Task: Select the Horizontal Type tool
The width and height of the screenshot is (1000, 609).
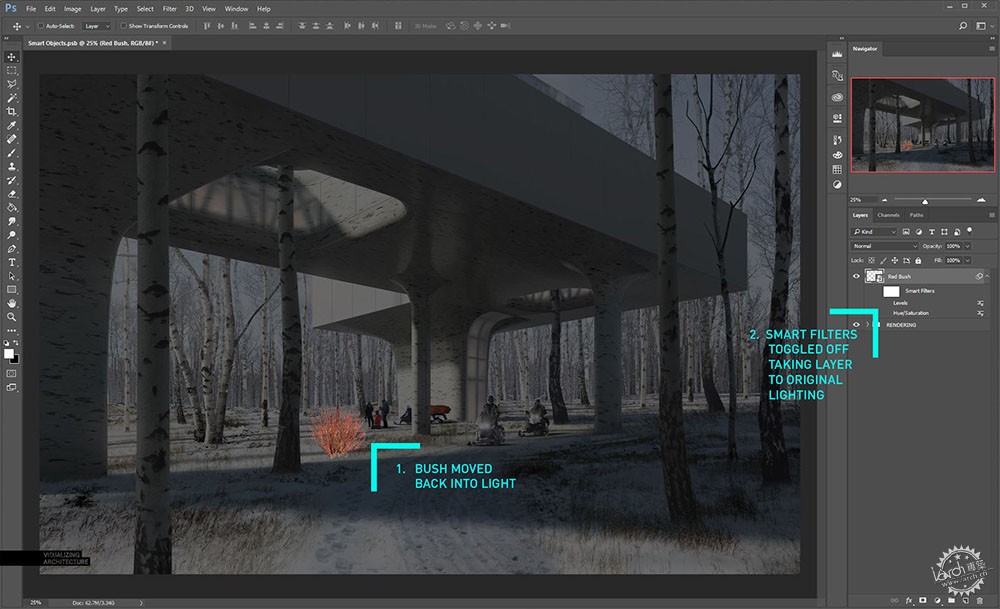Action: [11, 263]
